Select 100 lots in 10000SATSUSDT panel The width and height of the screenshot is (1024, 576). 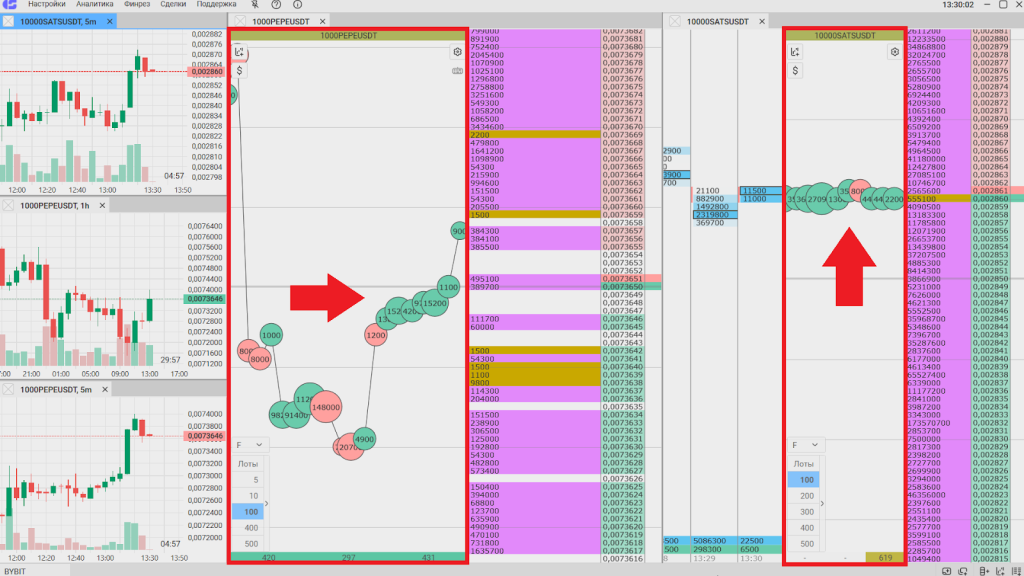click(x=807, y=480)
